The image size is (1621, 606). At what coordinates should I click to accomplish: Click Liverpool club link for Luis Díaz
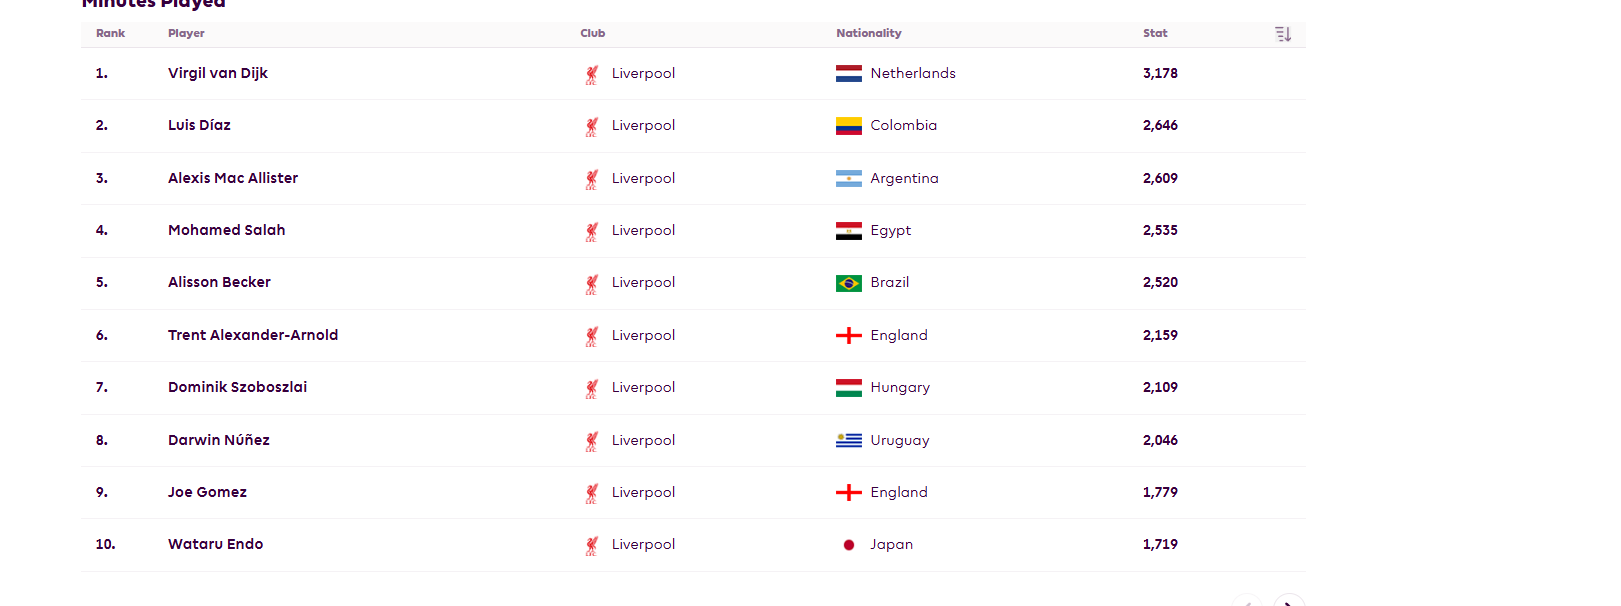643,125
